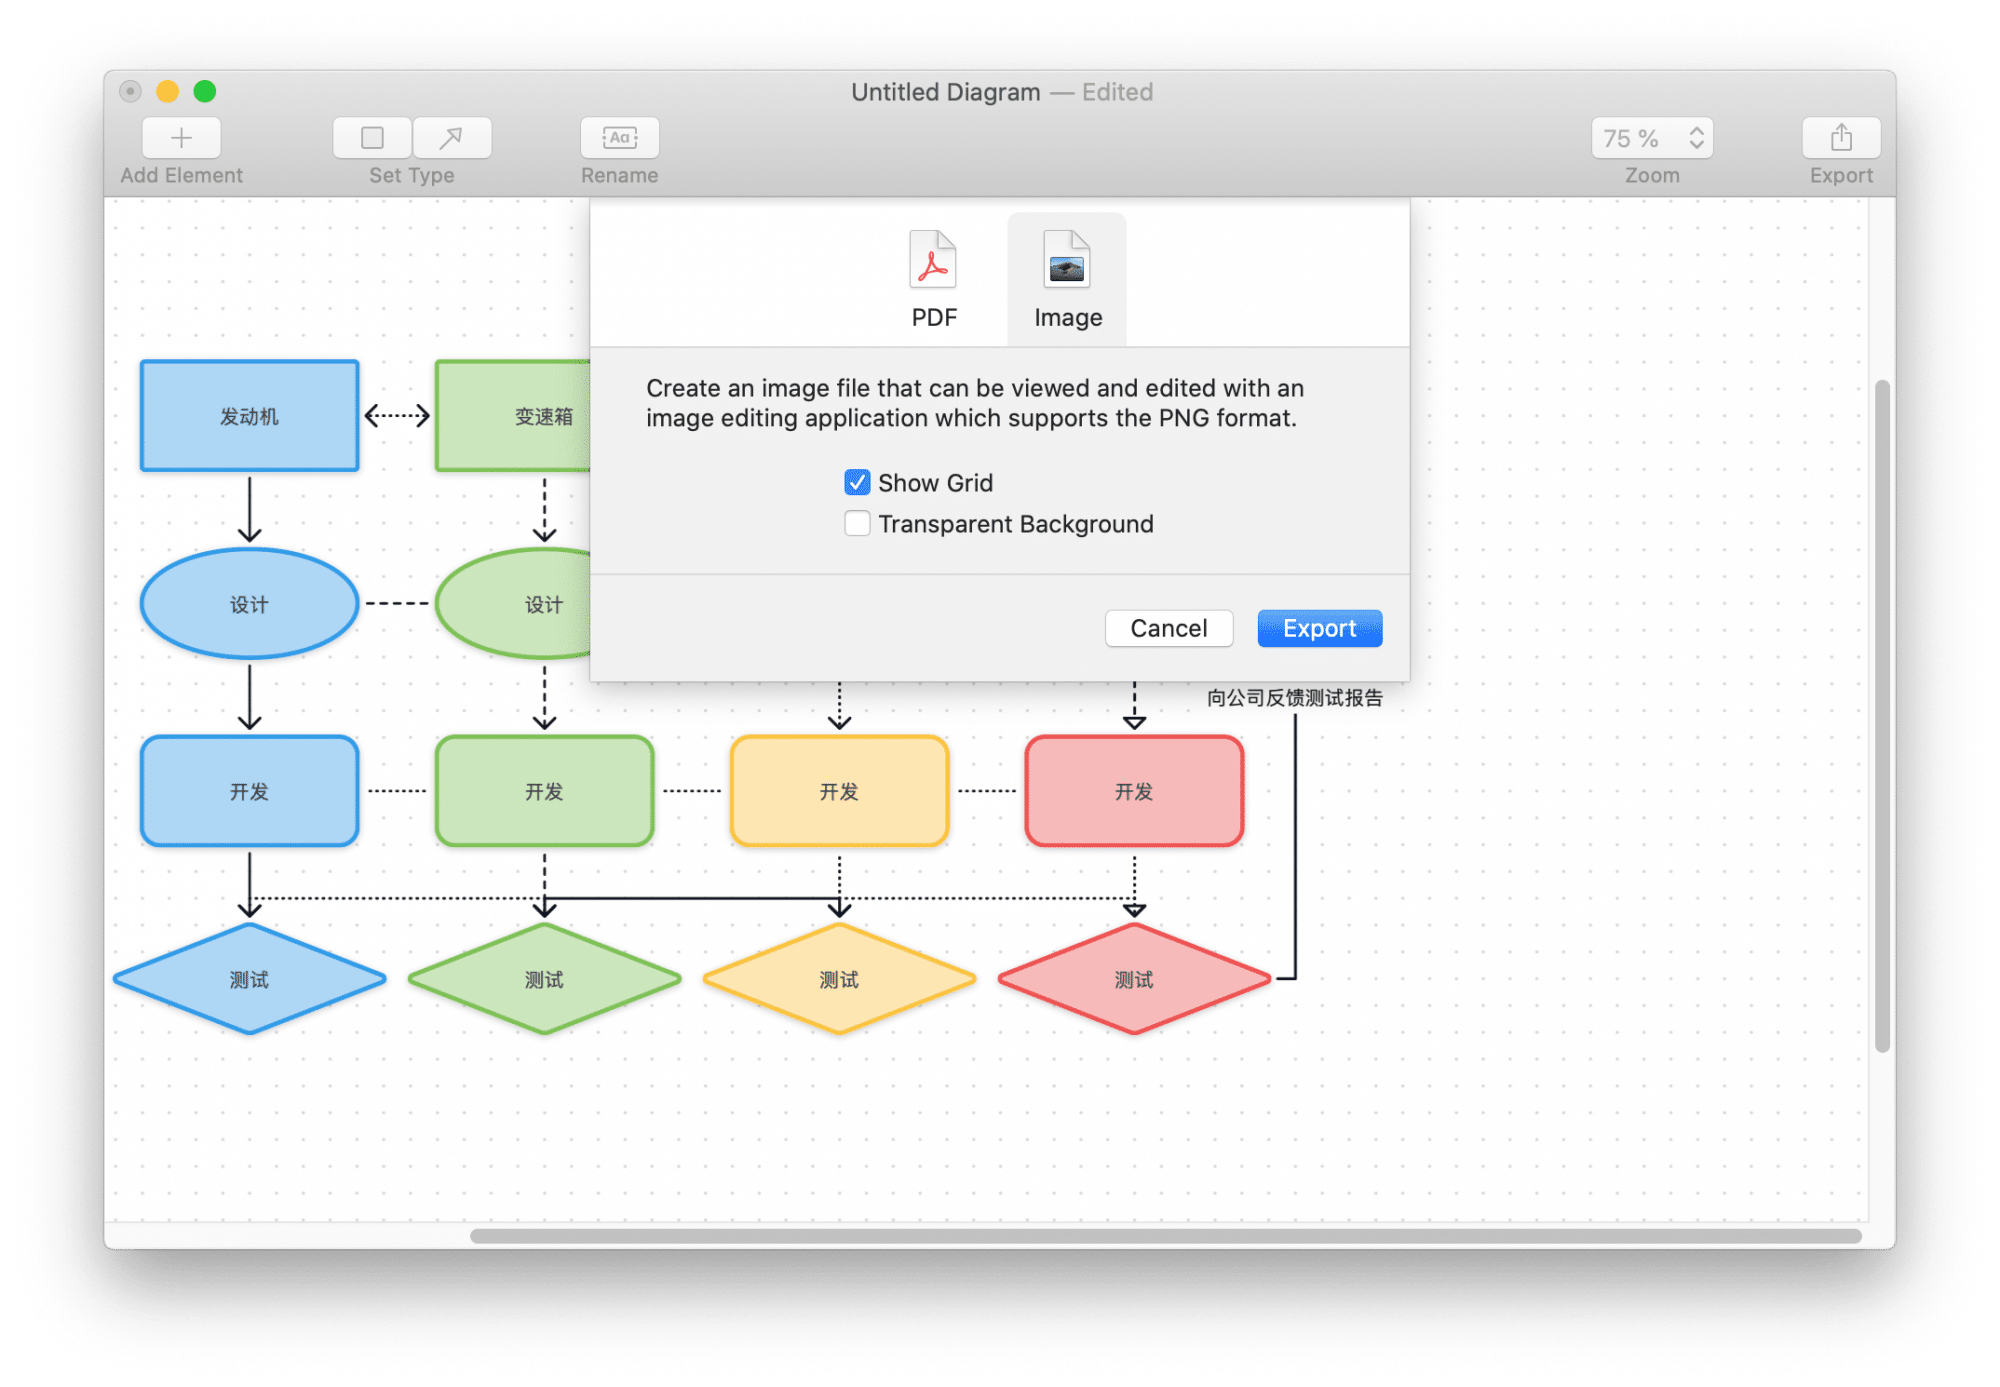2000x1387 pixels.
Task: Select the blue 测试 diamond
Action: 249,979
